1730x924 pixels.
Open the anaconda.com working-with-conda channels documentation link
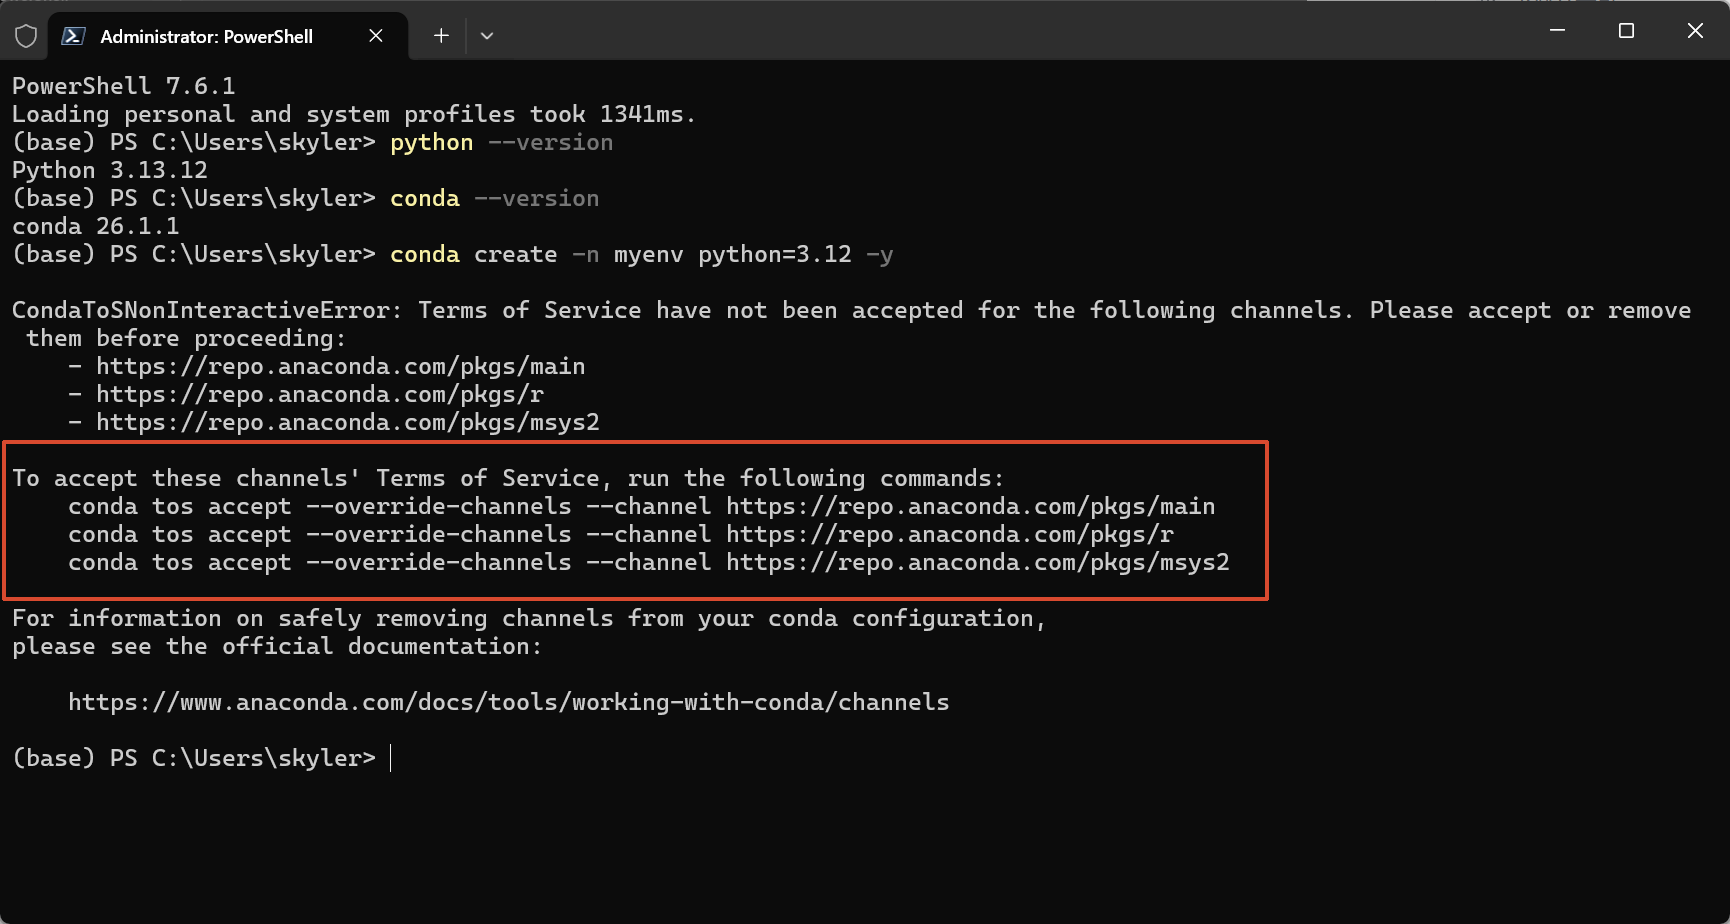coord(508,703)
